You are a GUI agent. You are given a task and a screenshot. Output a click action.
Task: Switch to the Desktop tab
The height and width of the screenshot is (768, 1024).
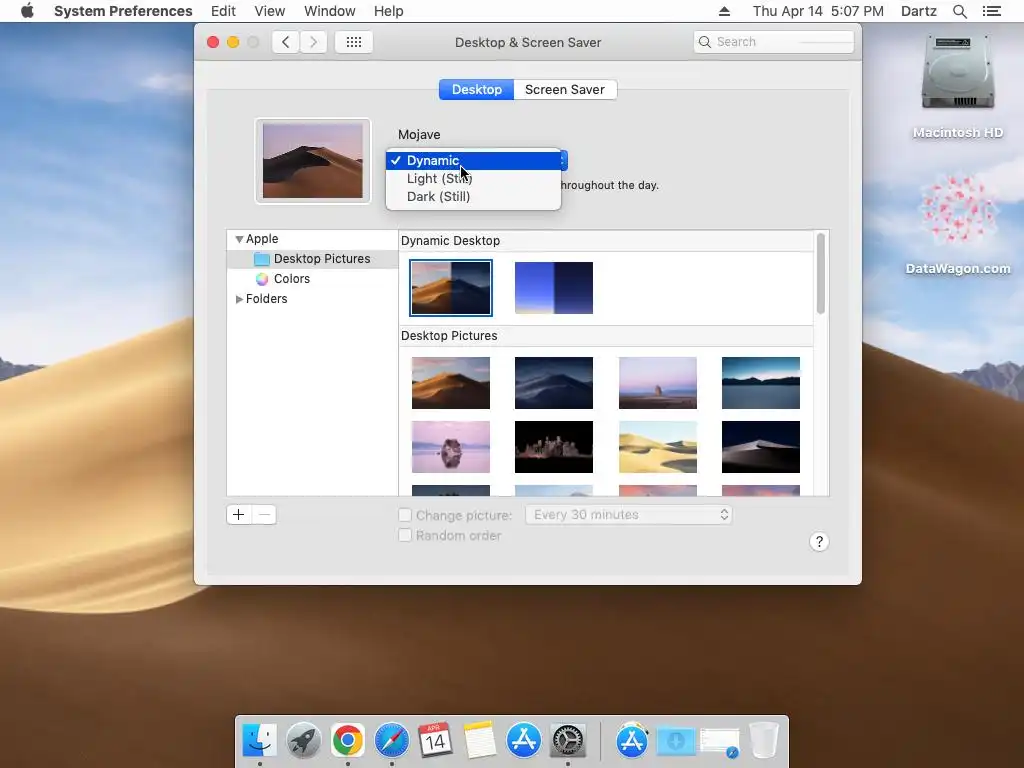click(x=477, y=89)
